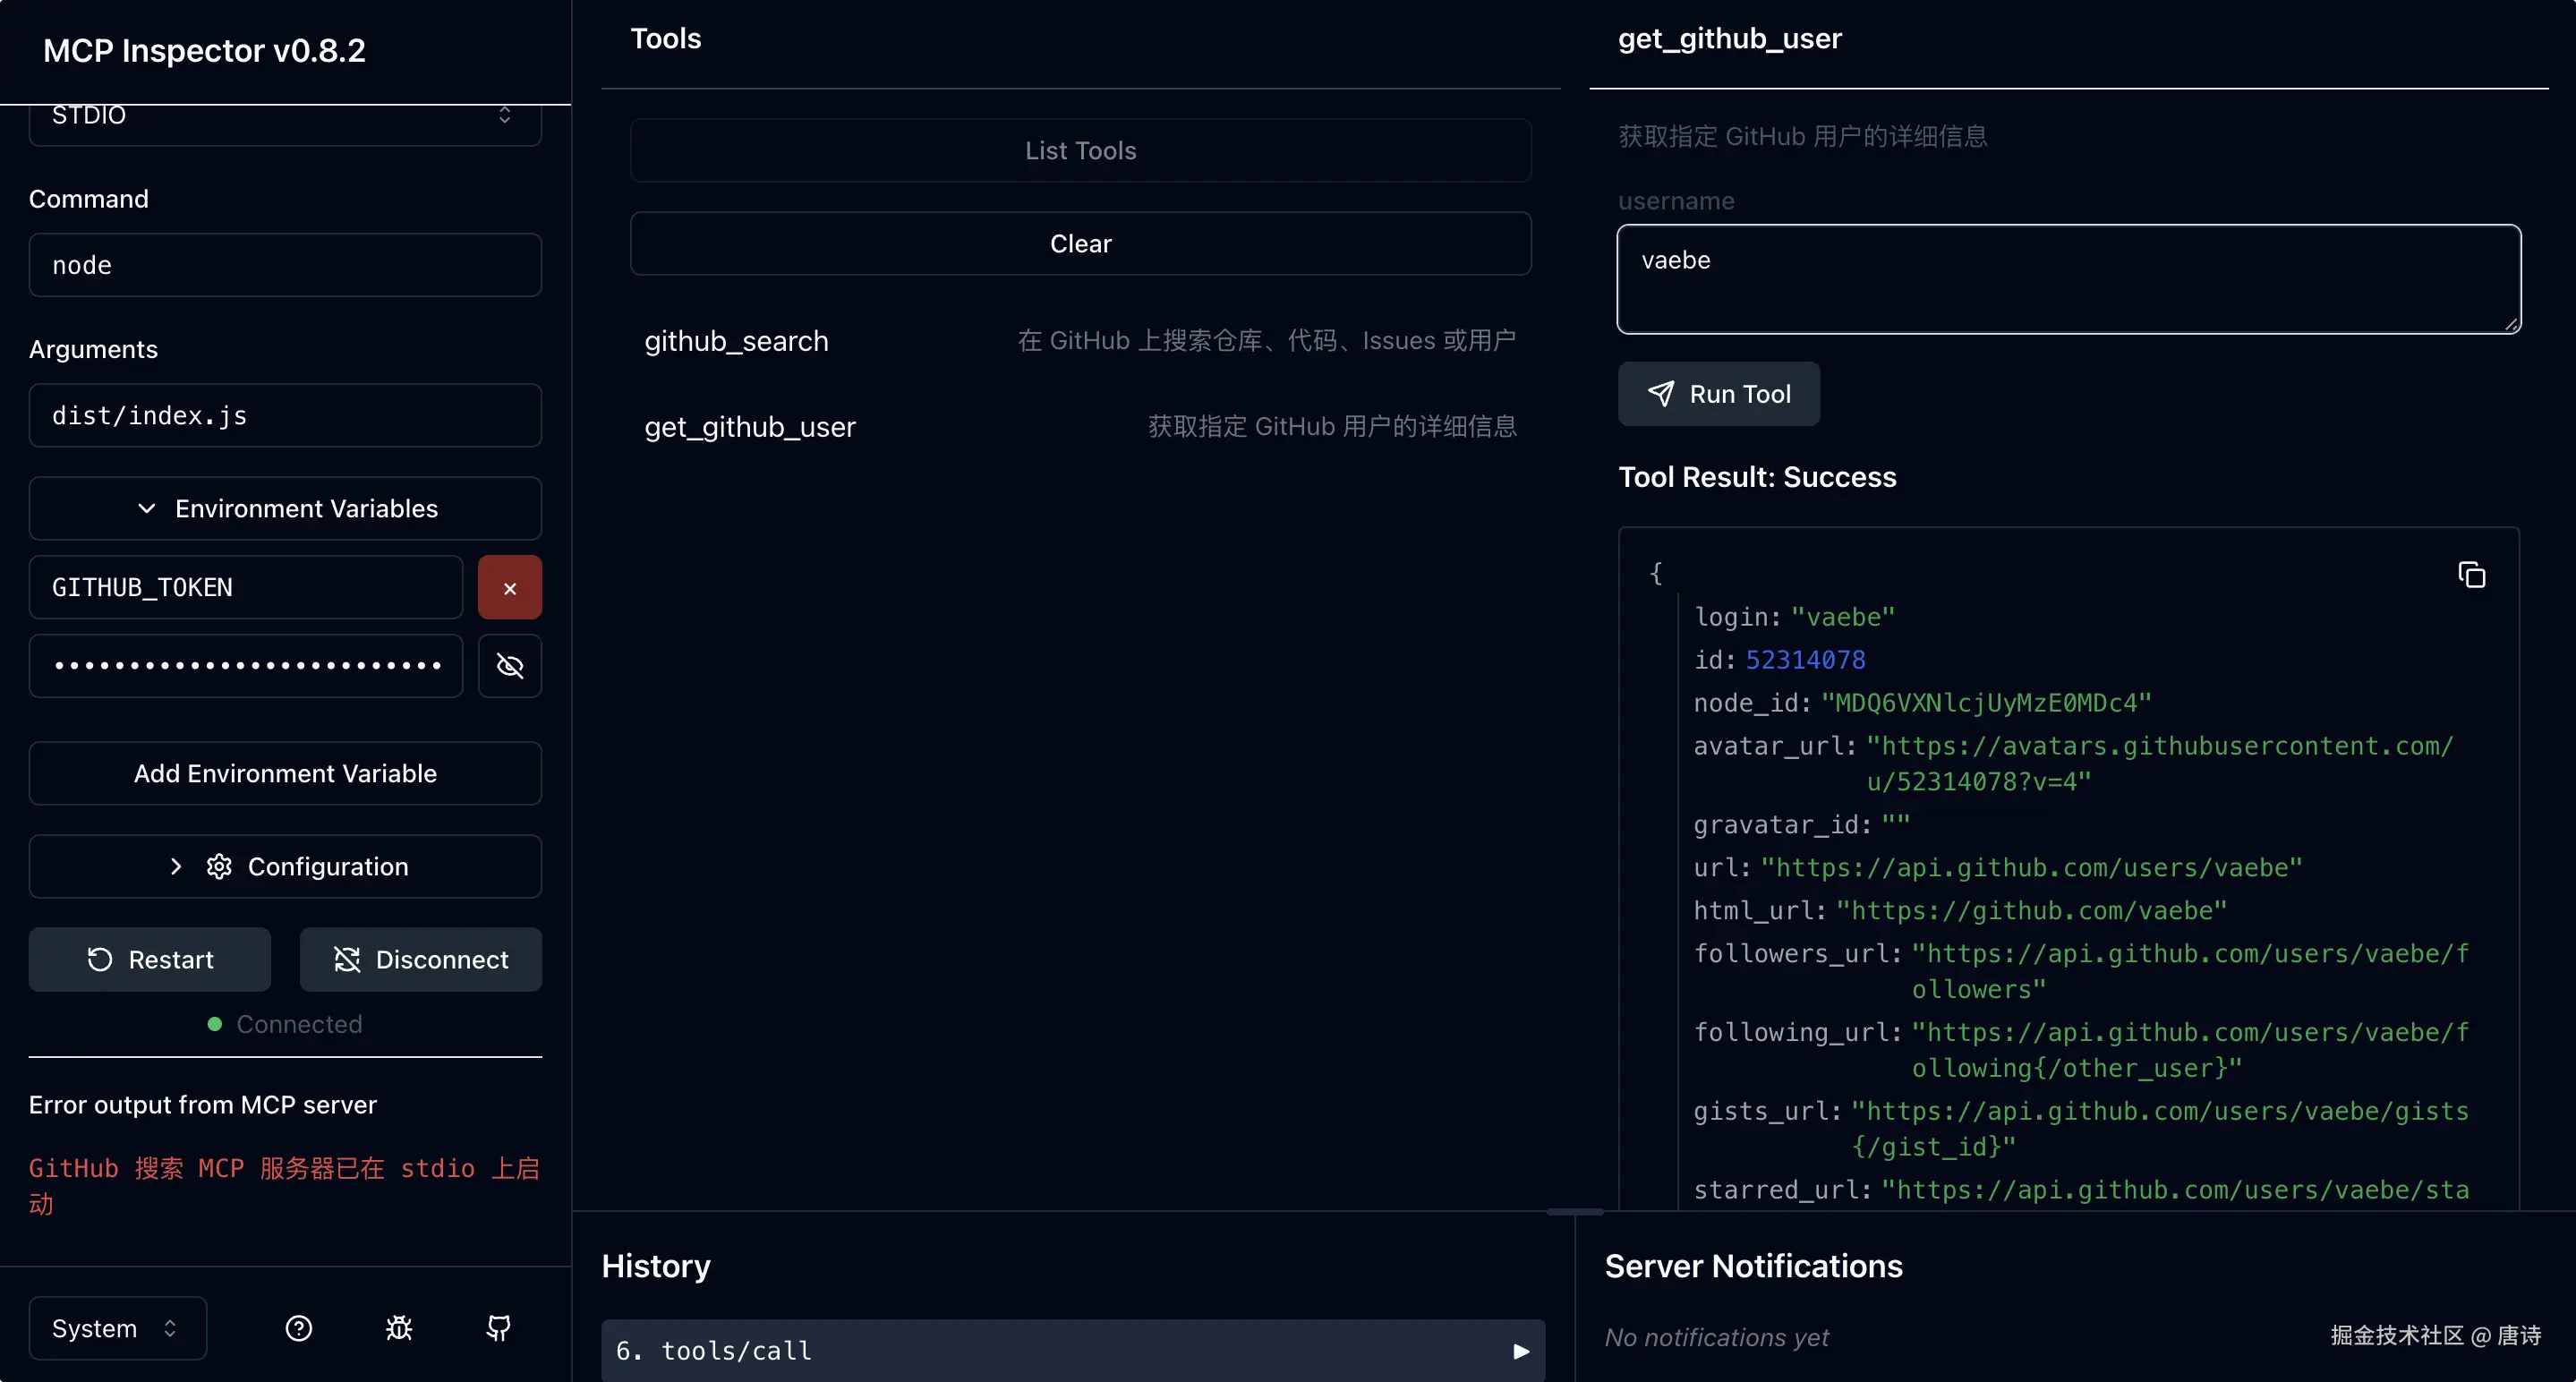
Task: Open the GitHub repository icon
Action: click(498, 1328)
